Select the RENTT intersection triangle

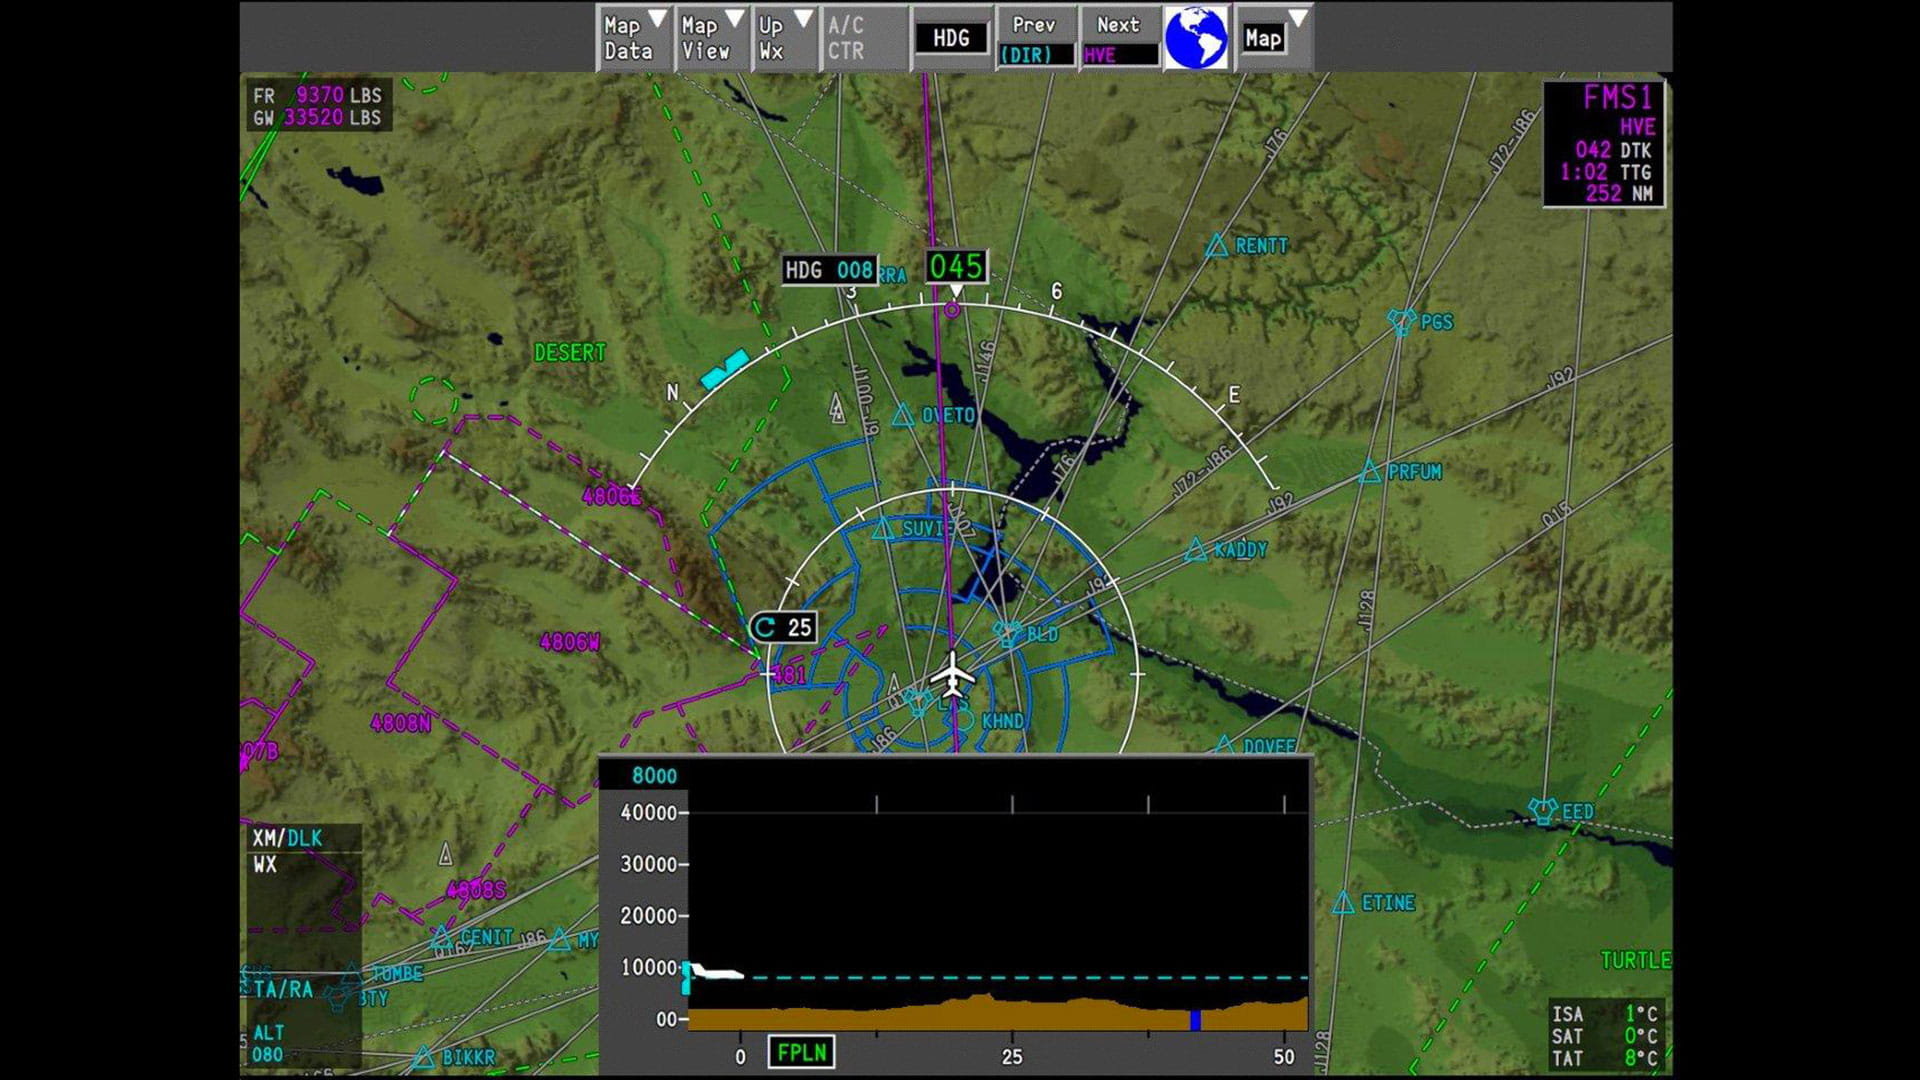coord(1218,245)
